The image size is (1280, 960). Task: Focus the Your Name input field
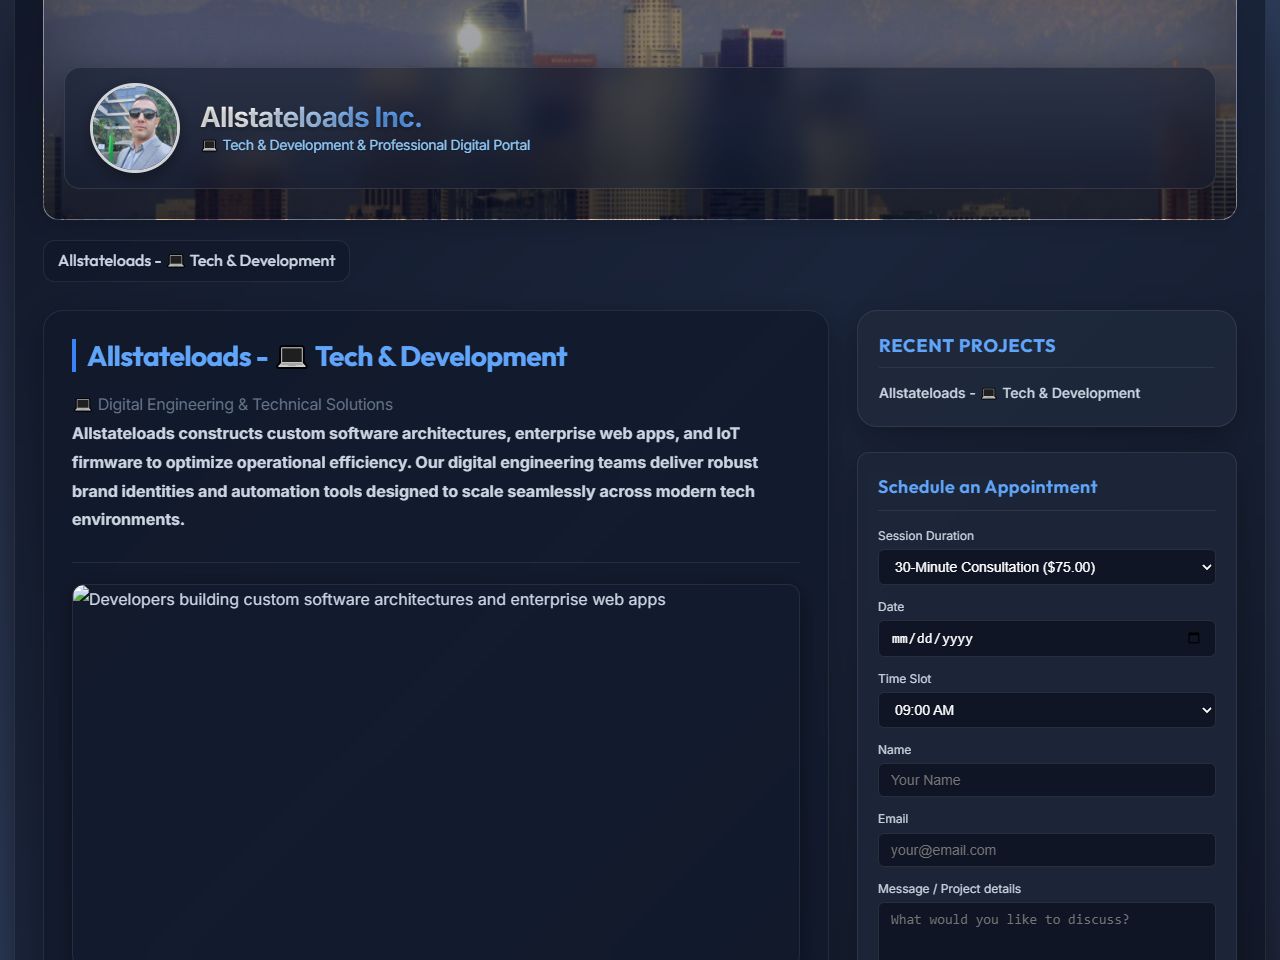click(x=1047, y=780)
